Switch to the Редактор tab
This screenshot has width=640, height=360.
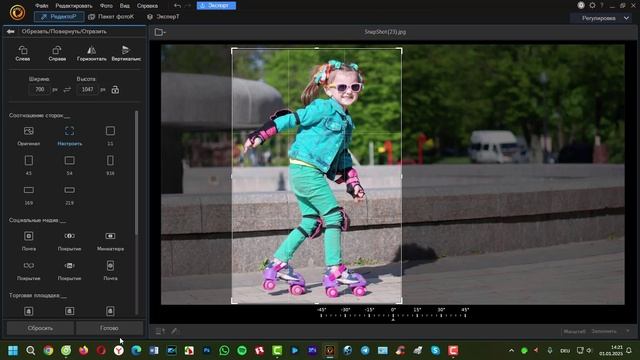59,17
